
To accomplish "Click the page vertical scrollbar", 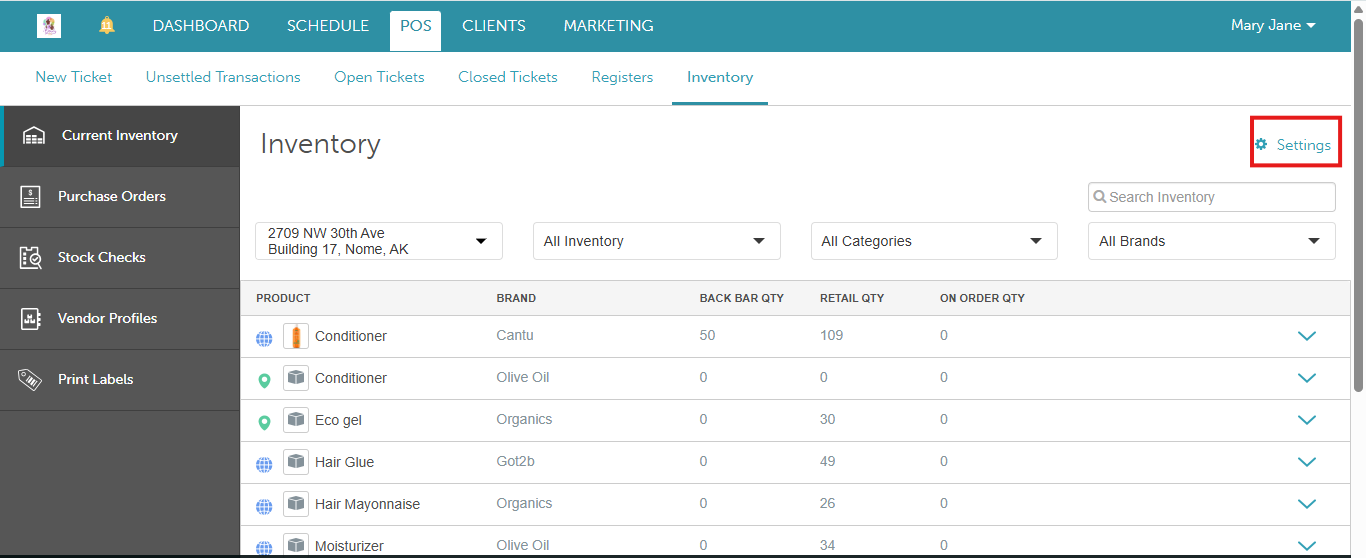I will (1358, 205).
